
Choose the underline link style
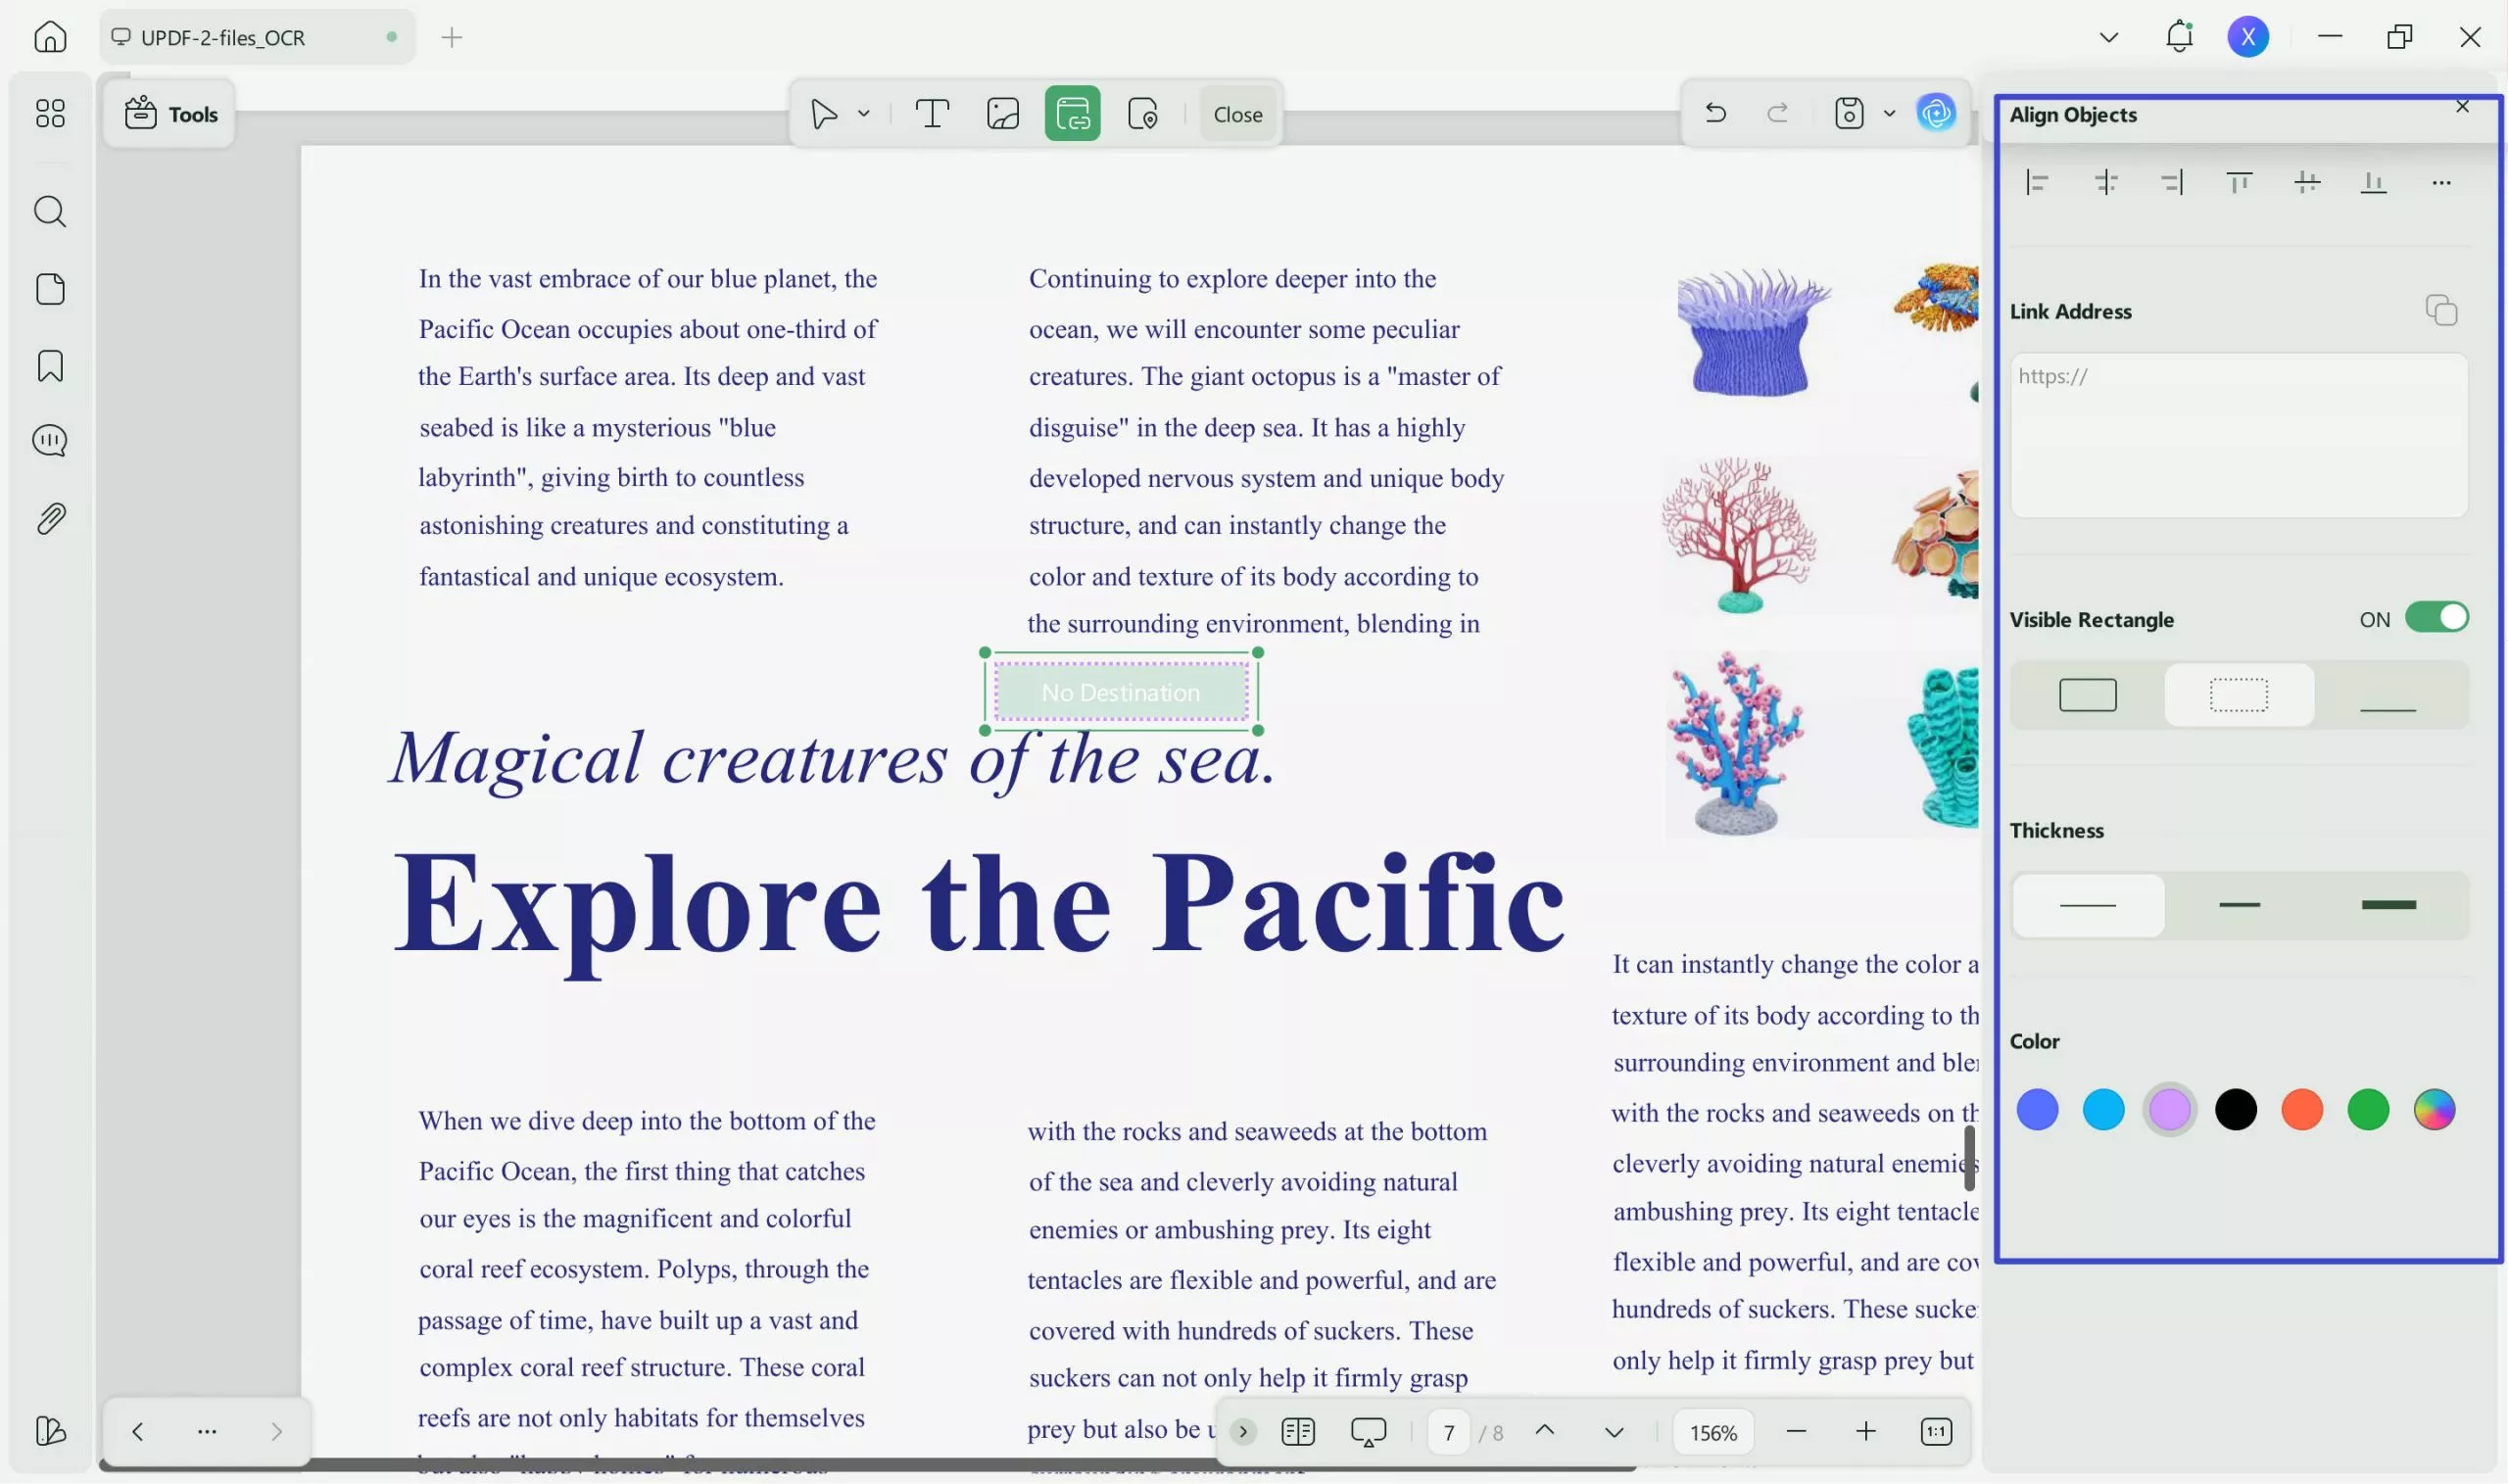2387,695
